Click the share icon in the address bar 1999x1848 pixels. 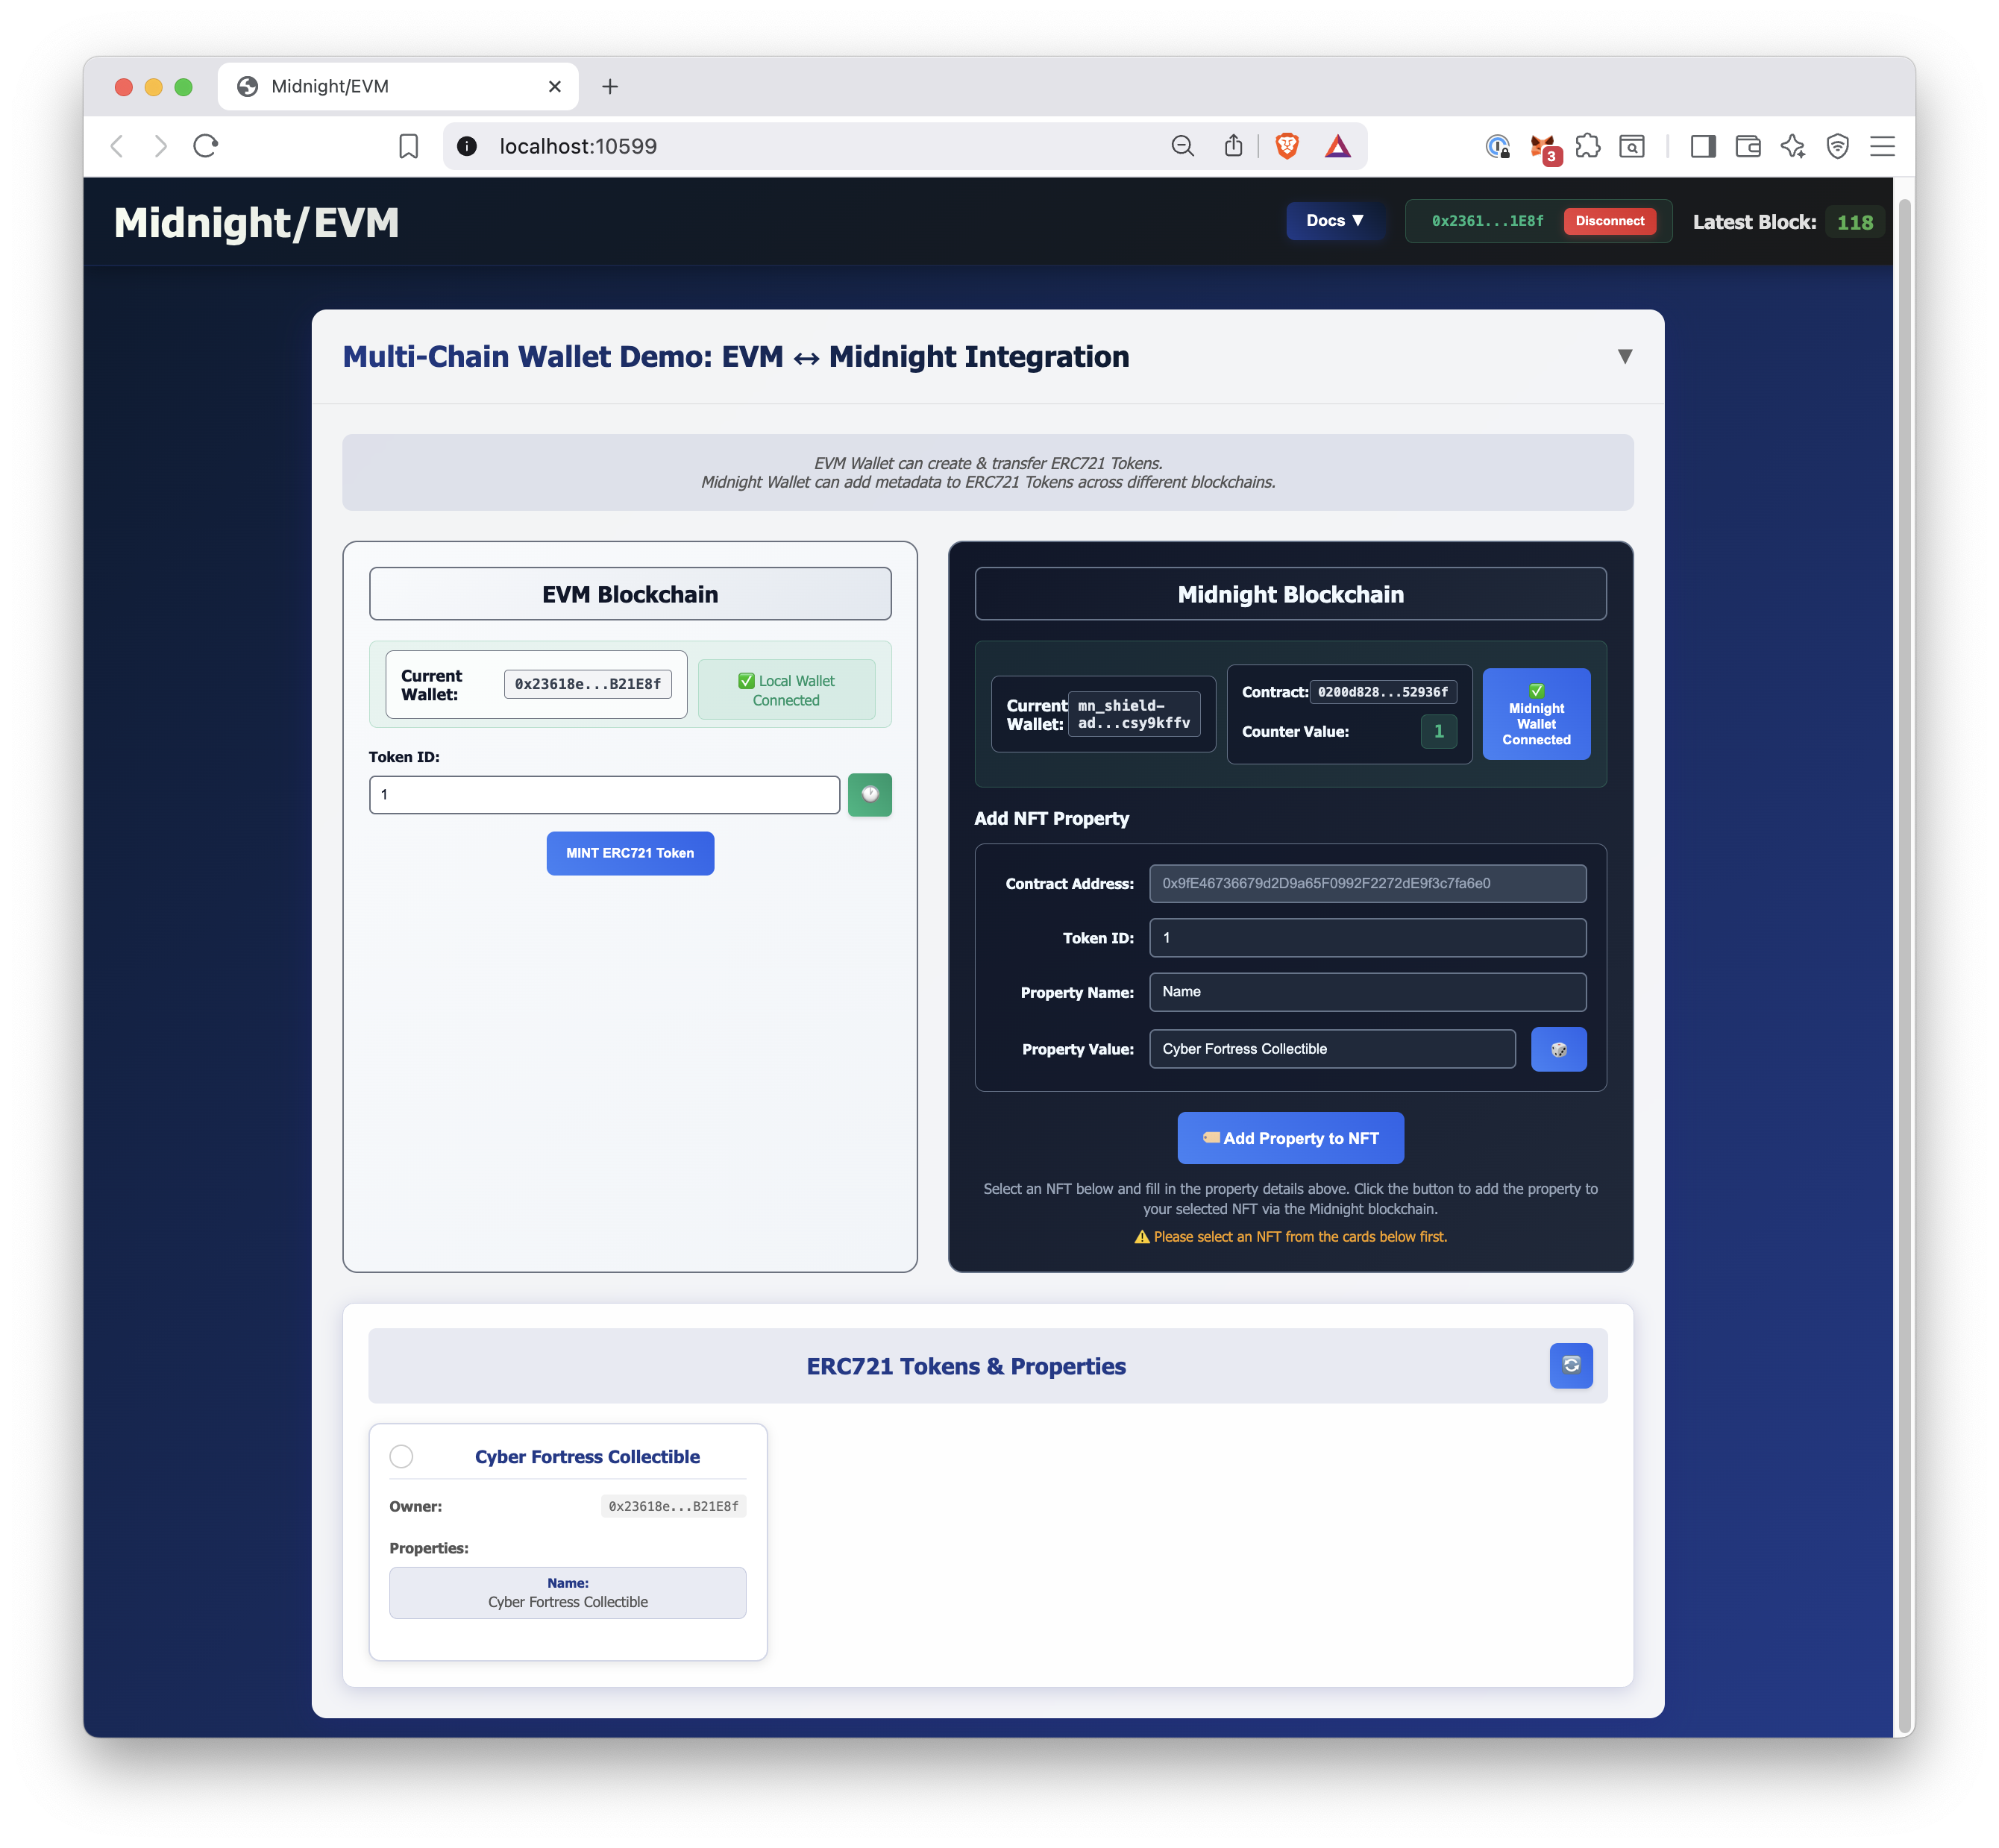(x=1233, y=147)
